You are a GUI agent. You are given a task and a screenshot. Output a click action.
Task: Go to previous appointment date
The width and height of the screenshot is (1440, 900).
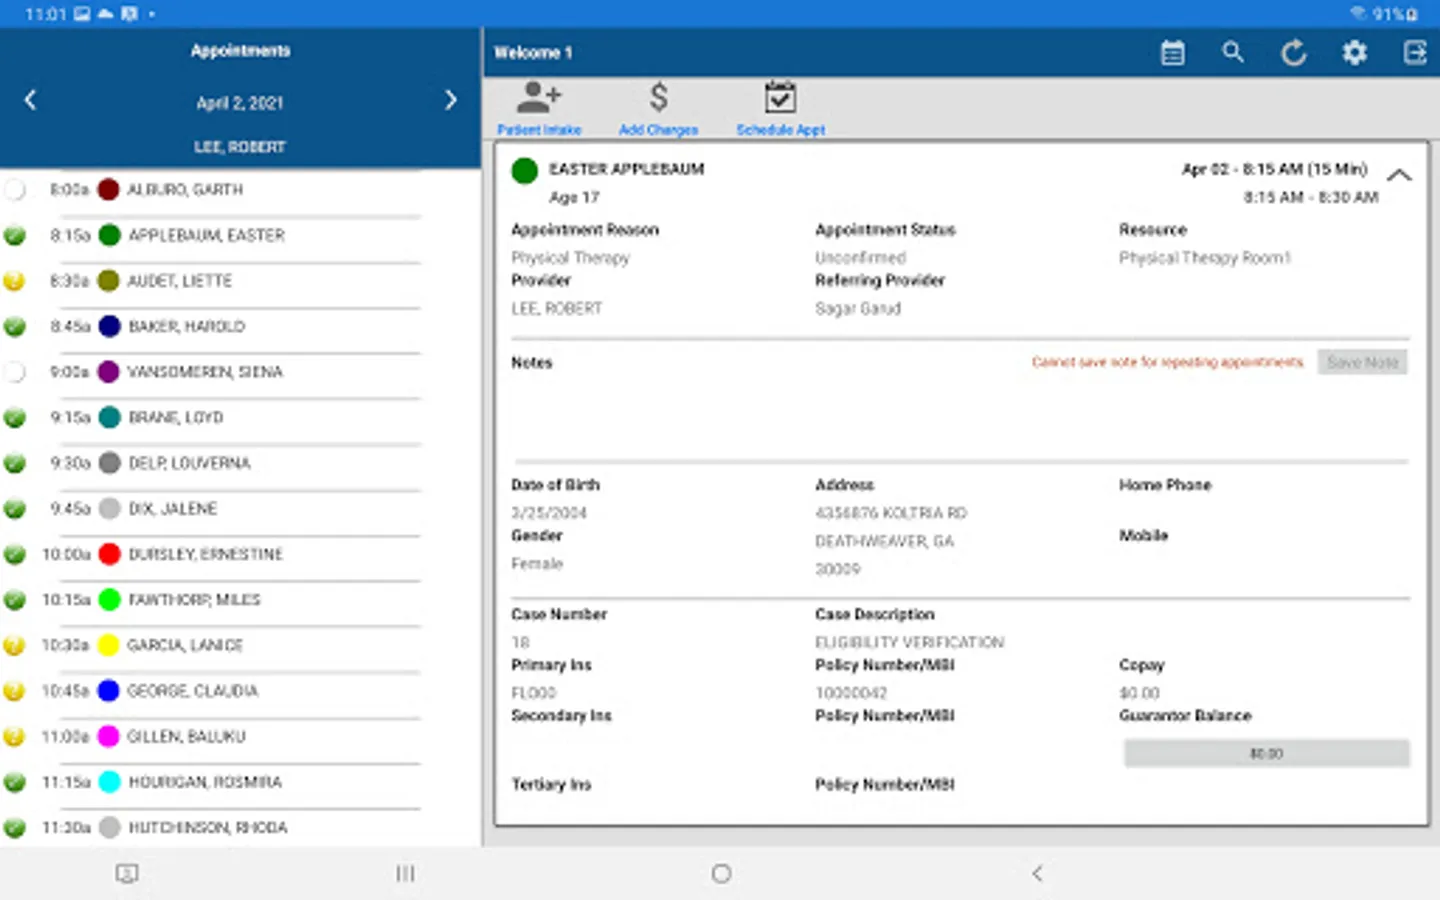(x=30, y=100)
